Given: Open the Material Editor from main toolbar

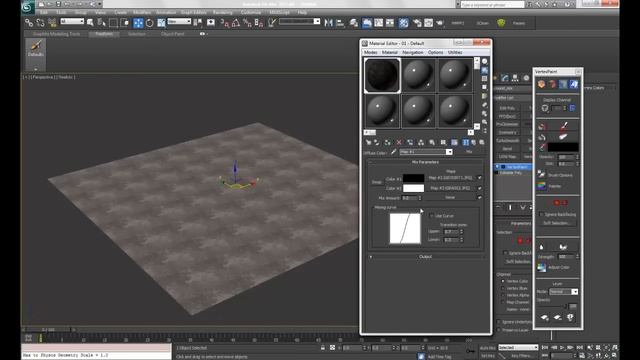Looking at the screenshot, I should coord(403,23).
